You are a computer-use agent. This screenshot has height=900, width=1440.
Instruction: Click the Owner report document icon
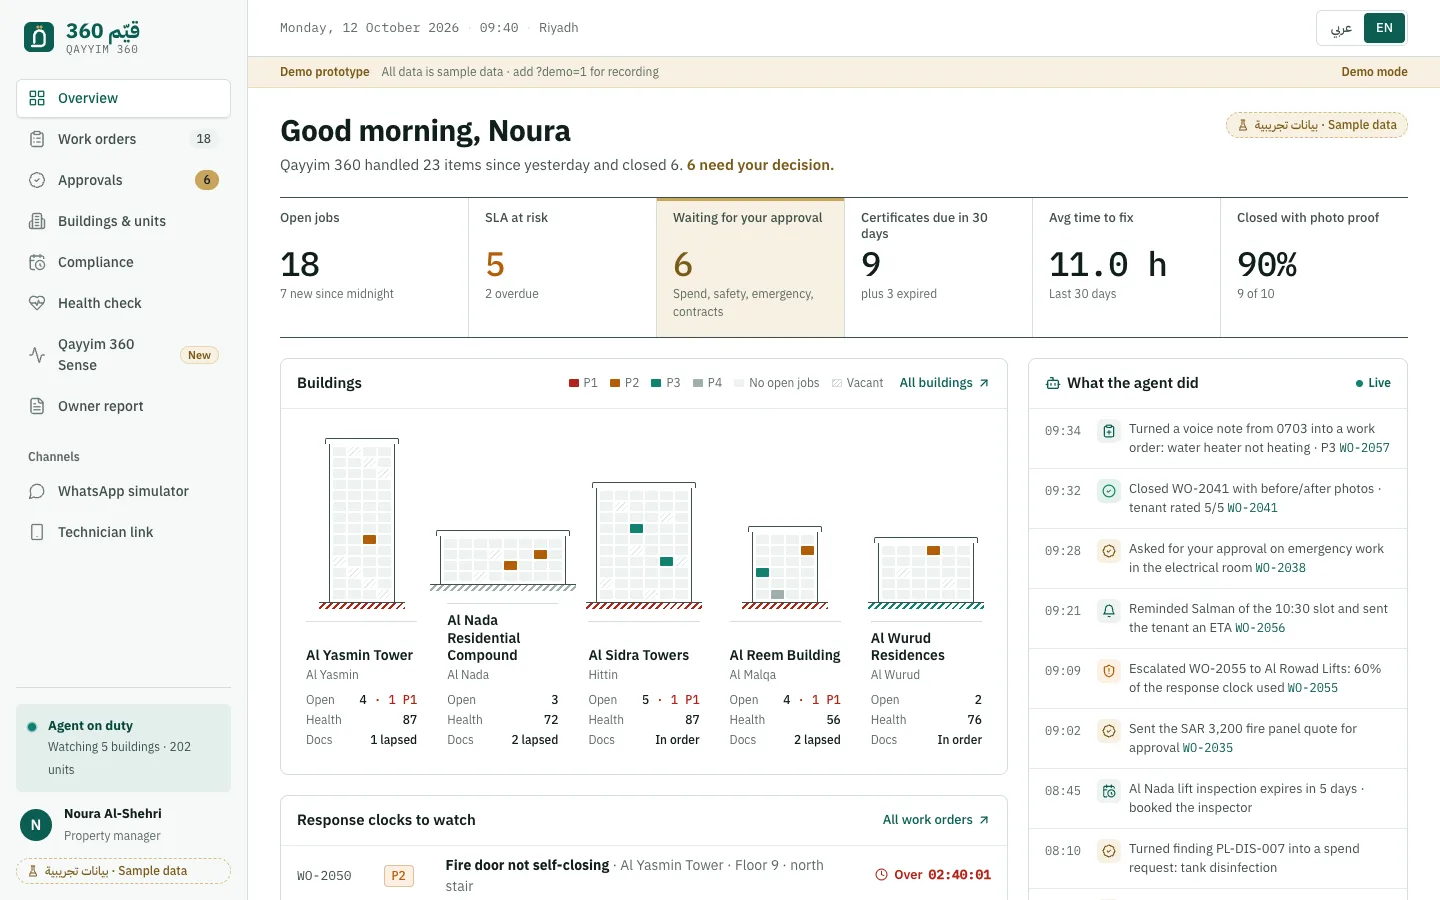(37, 406)
